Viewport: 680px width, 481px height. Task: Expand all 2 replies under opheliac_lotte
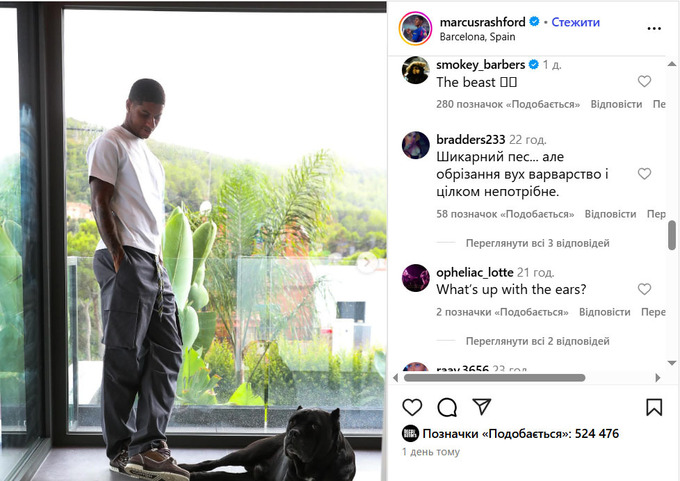(x=537, y=341)
